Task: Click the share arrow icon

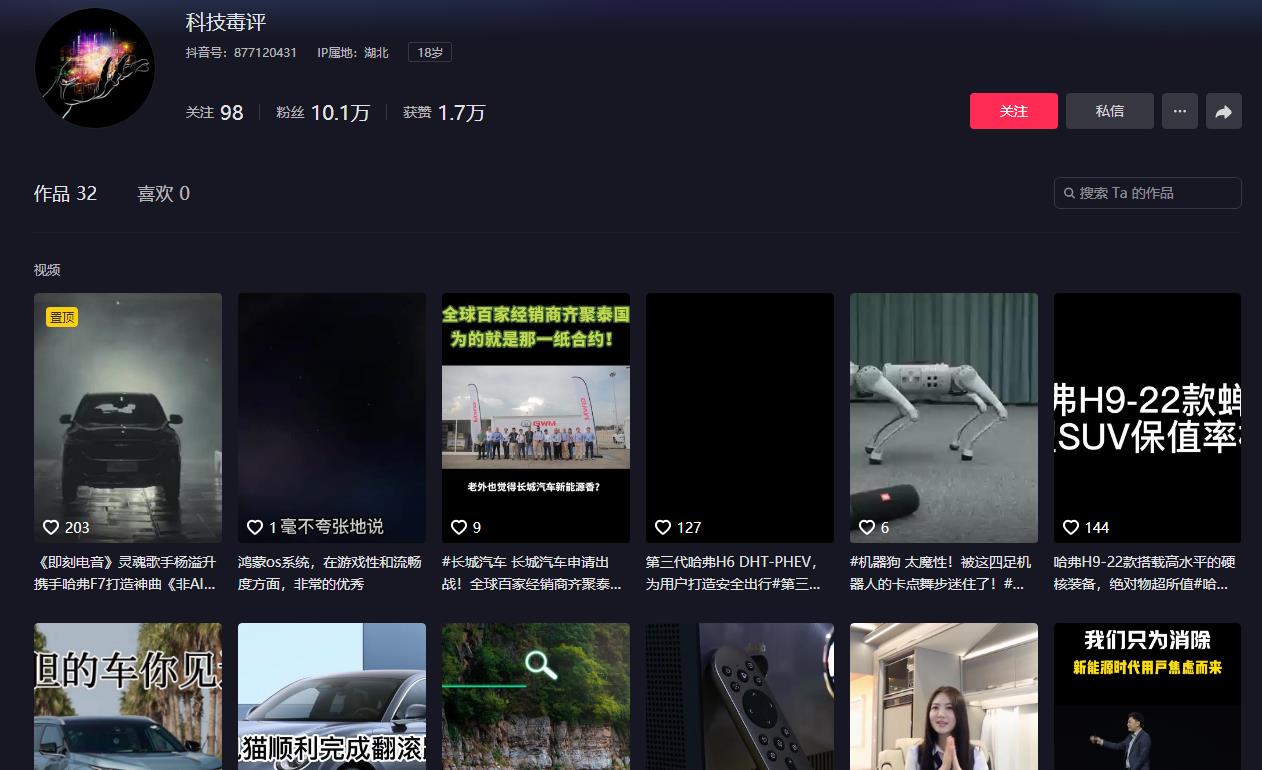Action: pos(1224,111)
